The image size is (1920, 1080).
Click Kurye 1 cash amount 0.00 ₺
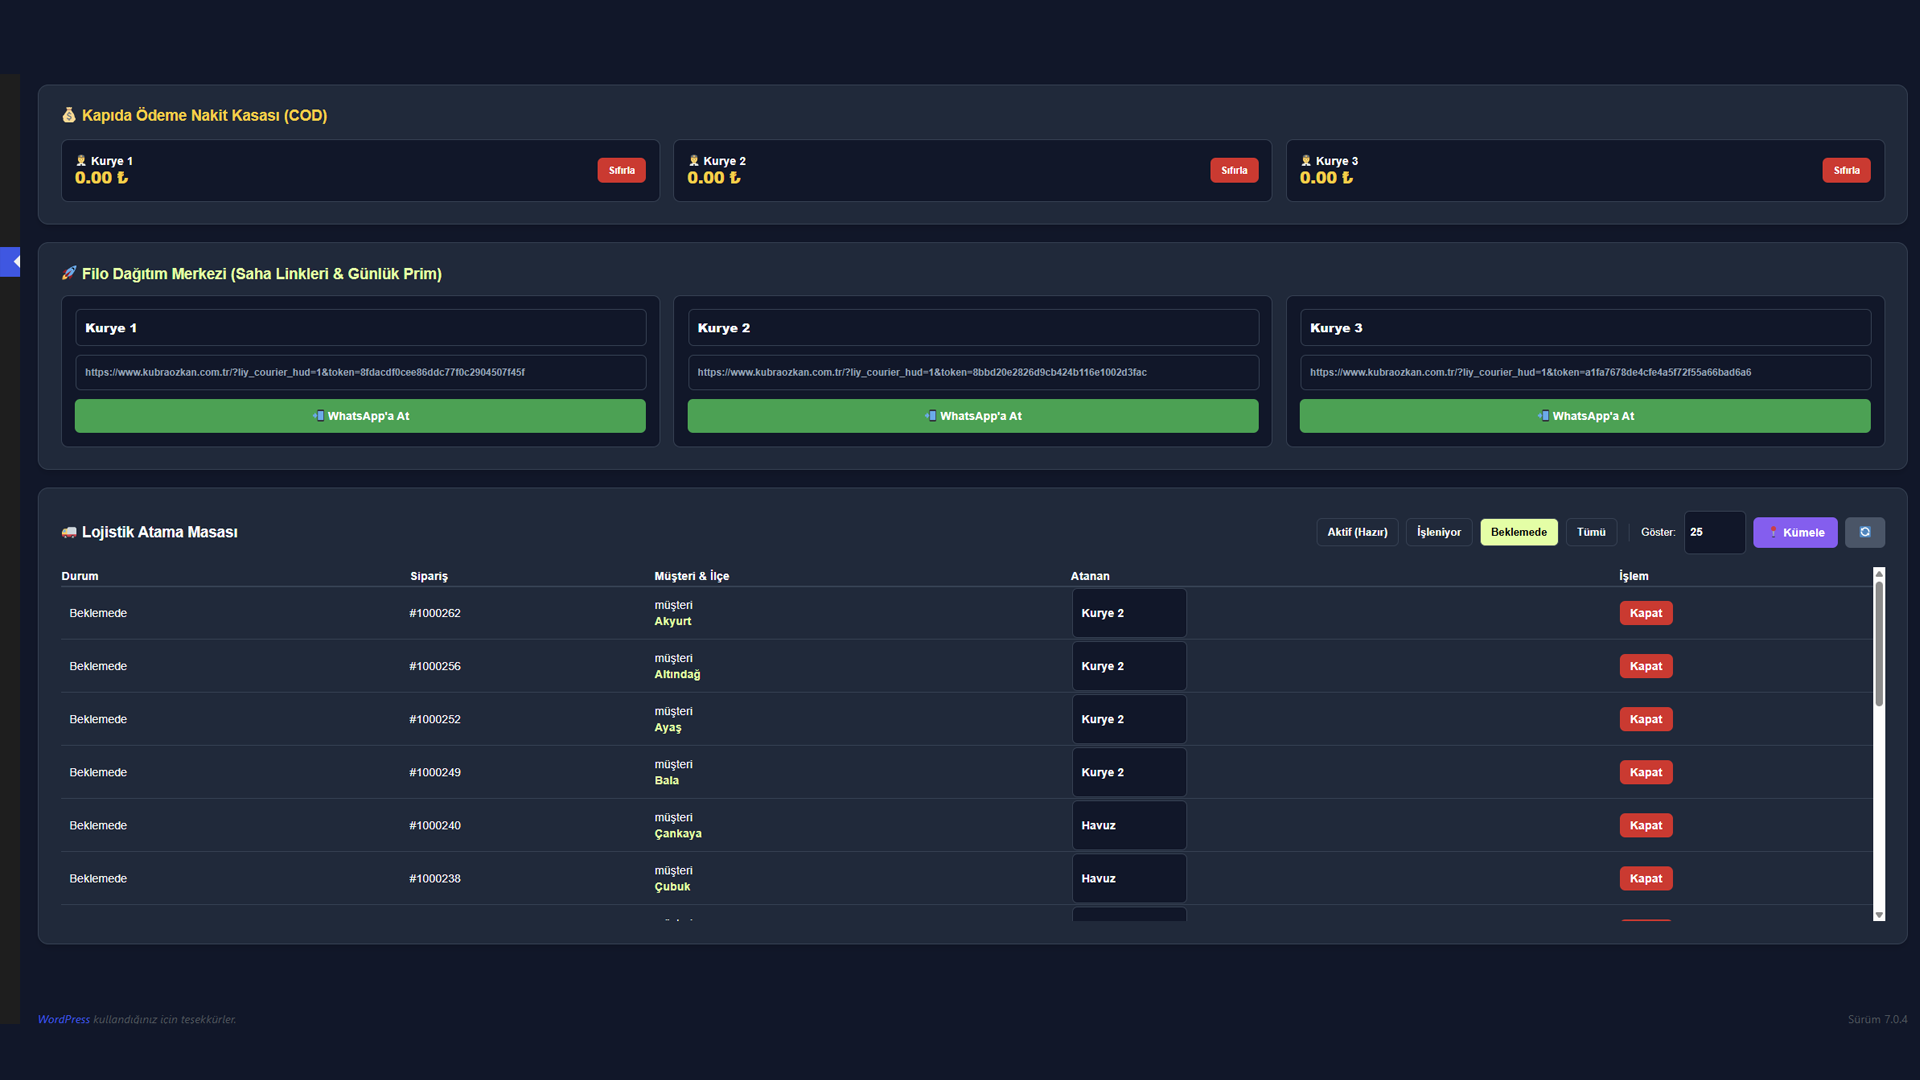point(102,178)
